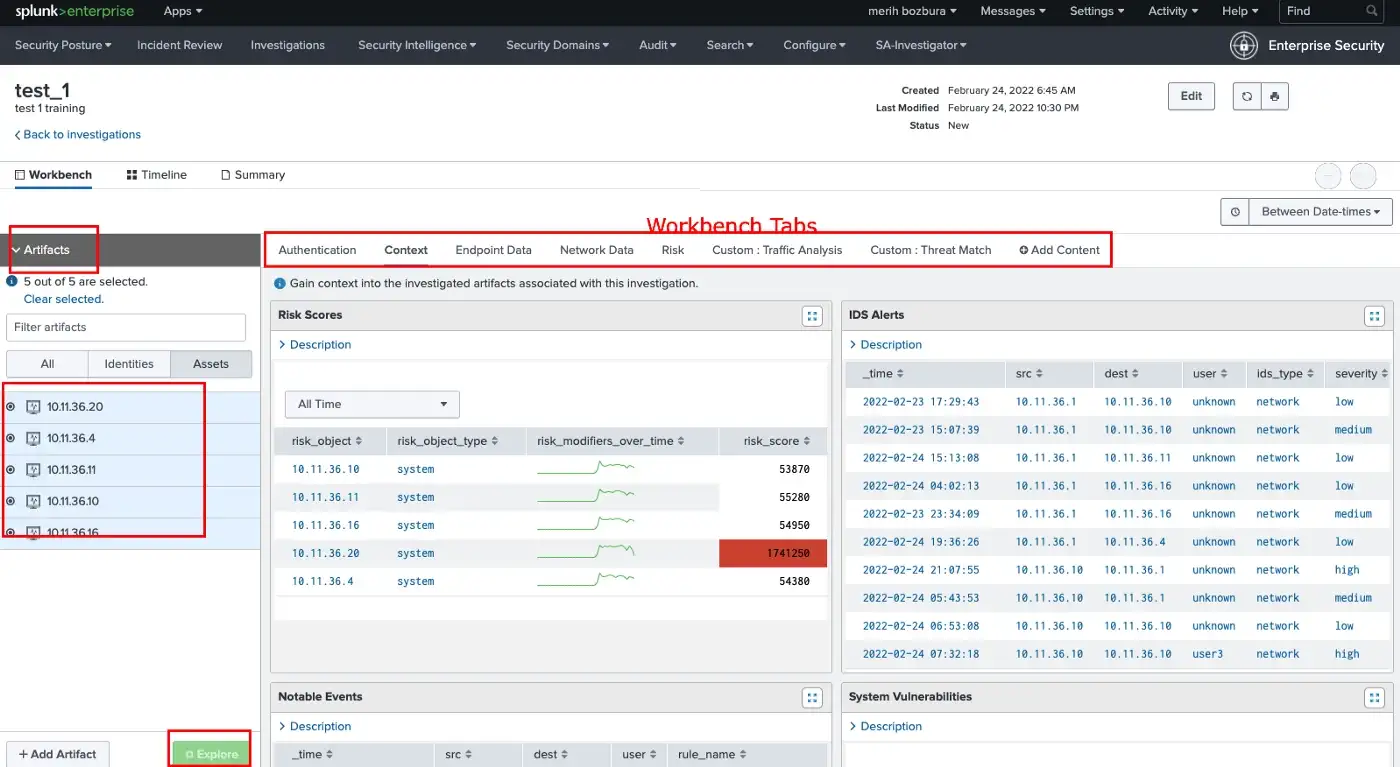Sort IDS Alerts by _time column
This screenshot has width=1400, height=767.
pyautogui.click(x=883, y=373)
